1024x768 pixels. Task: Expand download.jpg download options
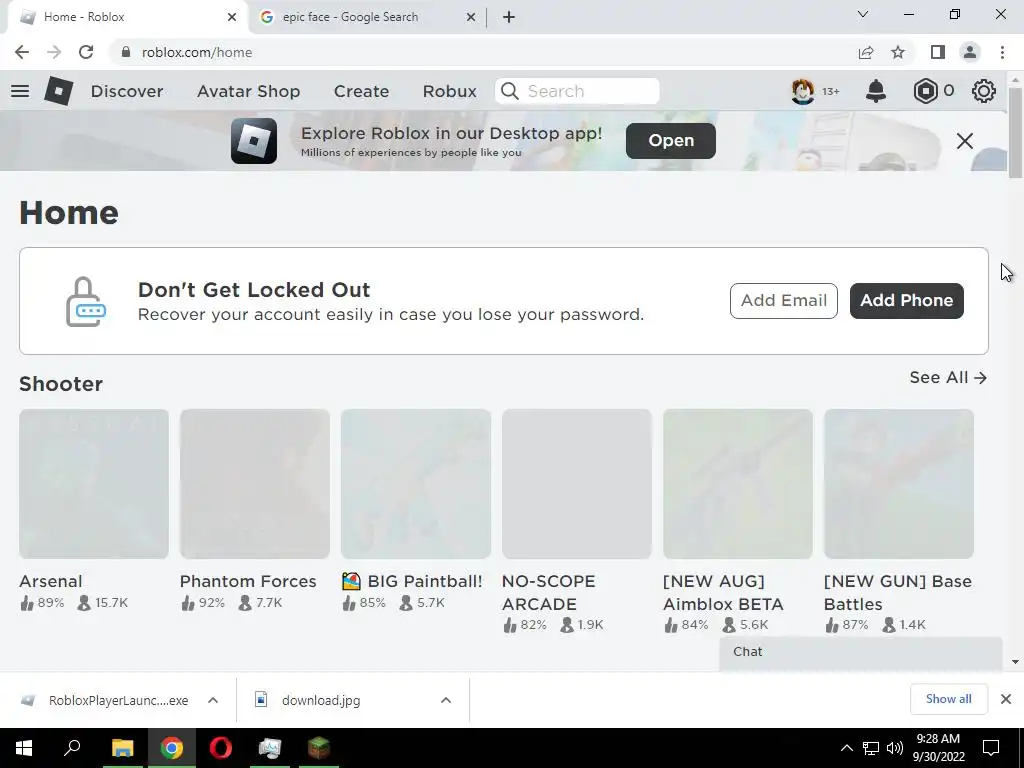446,700
